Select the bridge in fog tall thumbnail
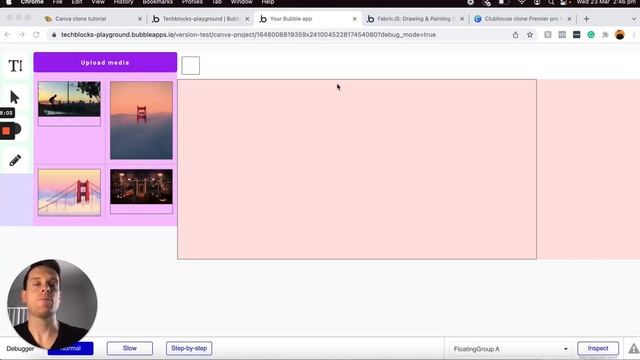 click(141, 120)
